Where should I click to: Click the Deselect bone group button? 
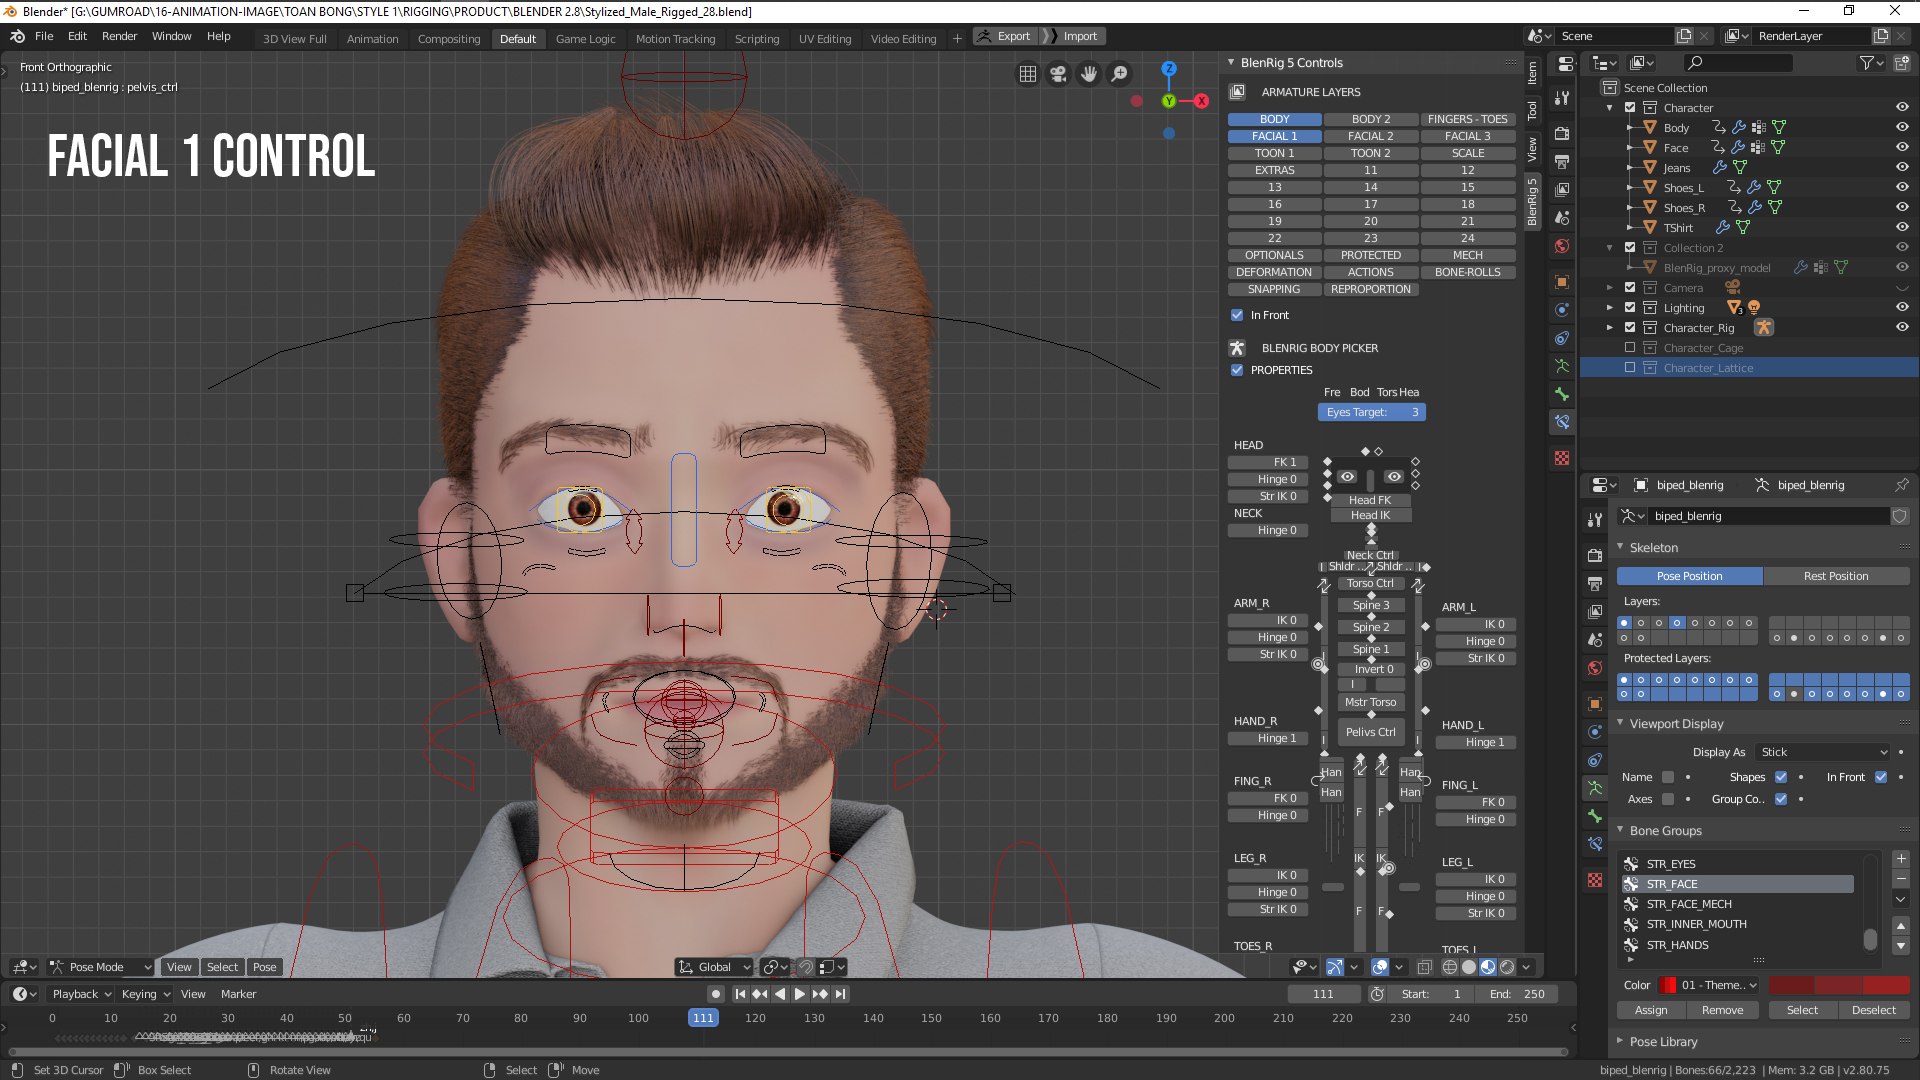coord(1874,1010)
